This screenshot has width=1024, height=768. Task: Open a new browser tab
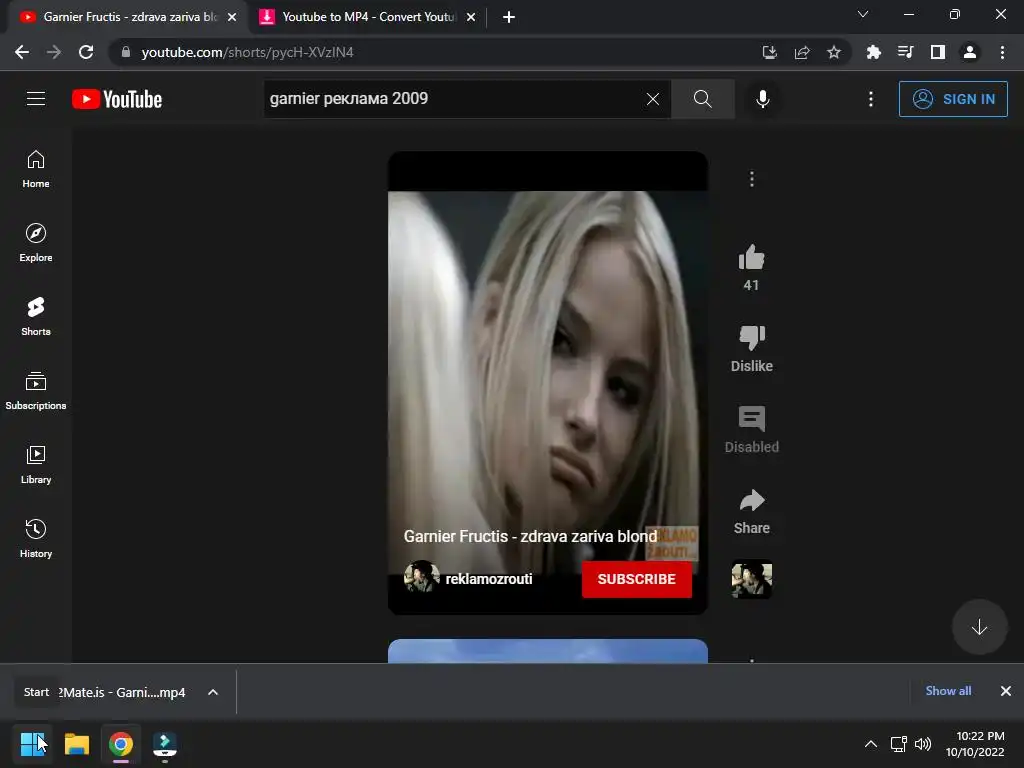[509, 17]
